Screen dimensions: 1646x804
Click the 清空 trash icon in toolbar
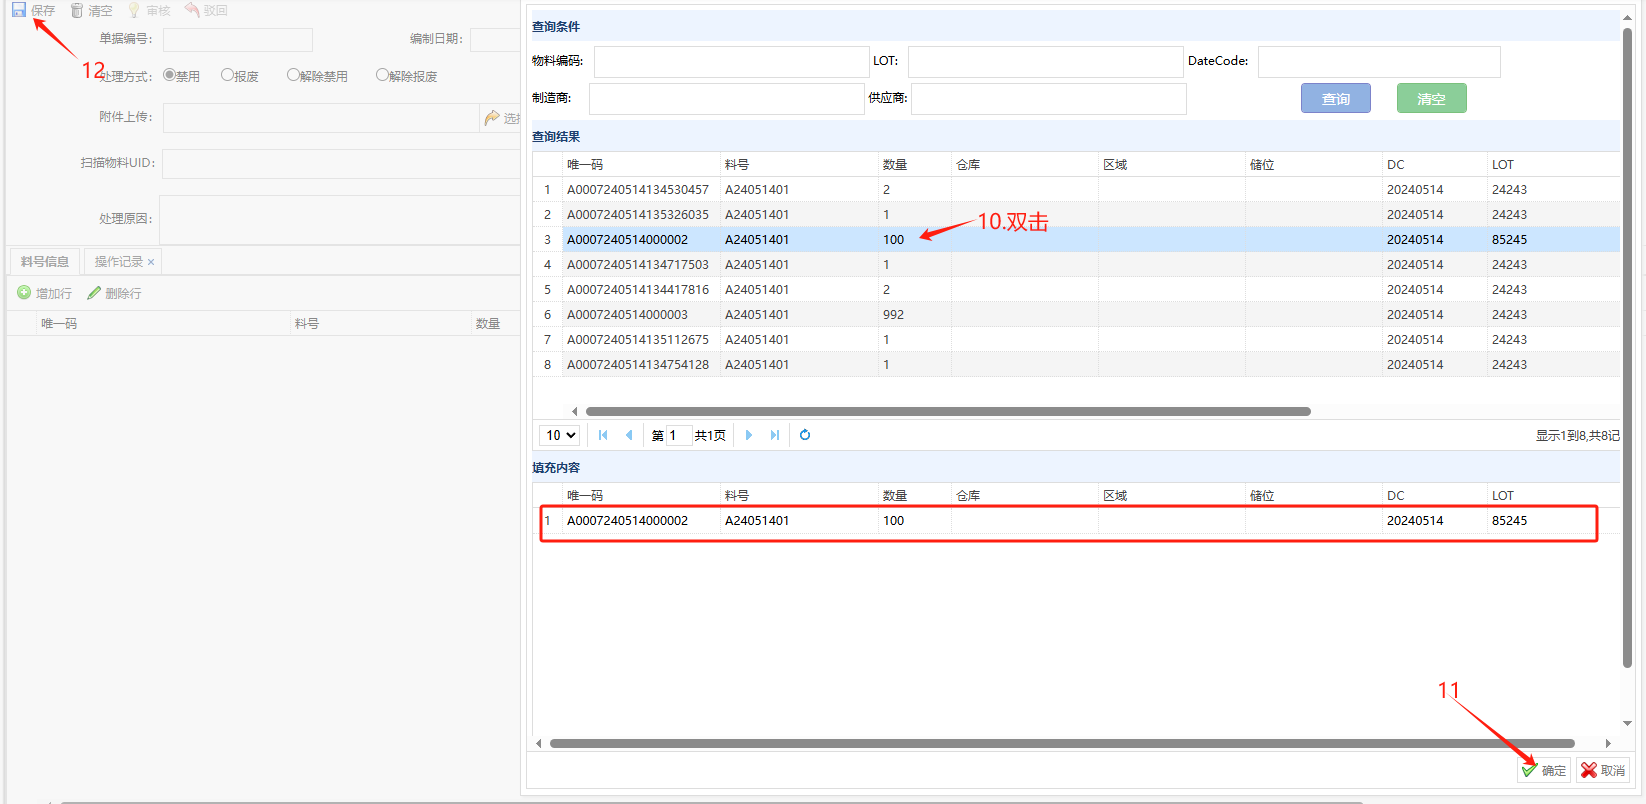[77, 10]
